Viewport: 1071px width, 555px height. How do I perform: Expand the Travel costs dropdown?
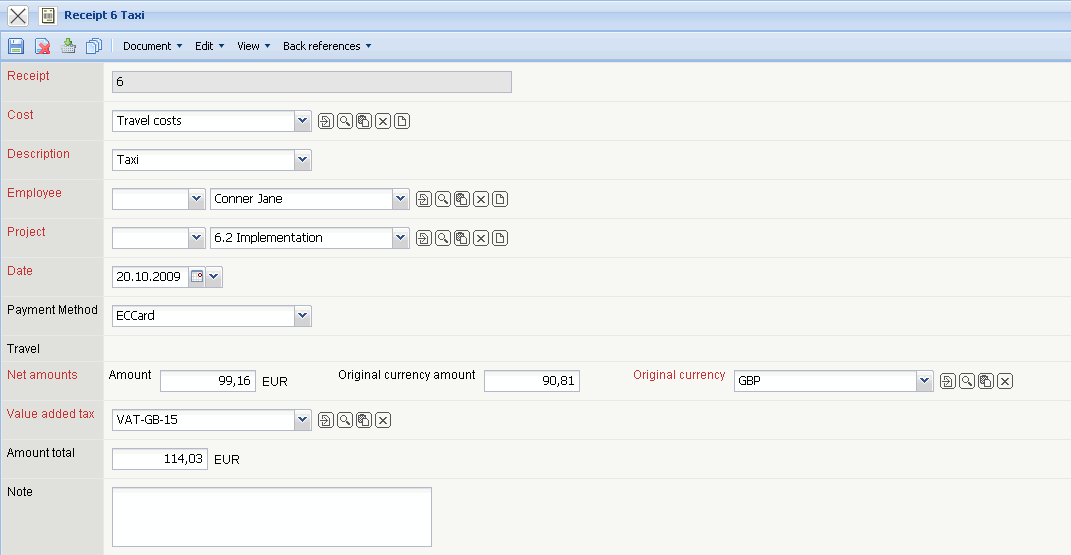[x=303, y=121]
